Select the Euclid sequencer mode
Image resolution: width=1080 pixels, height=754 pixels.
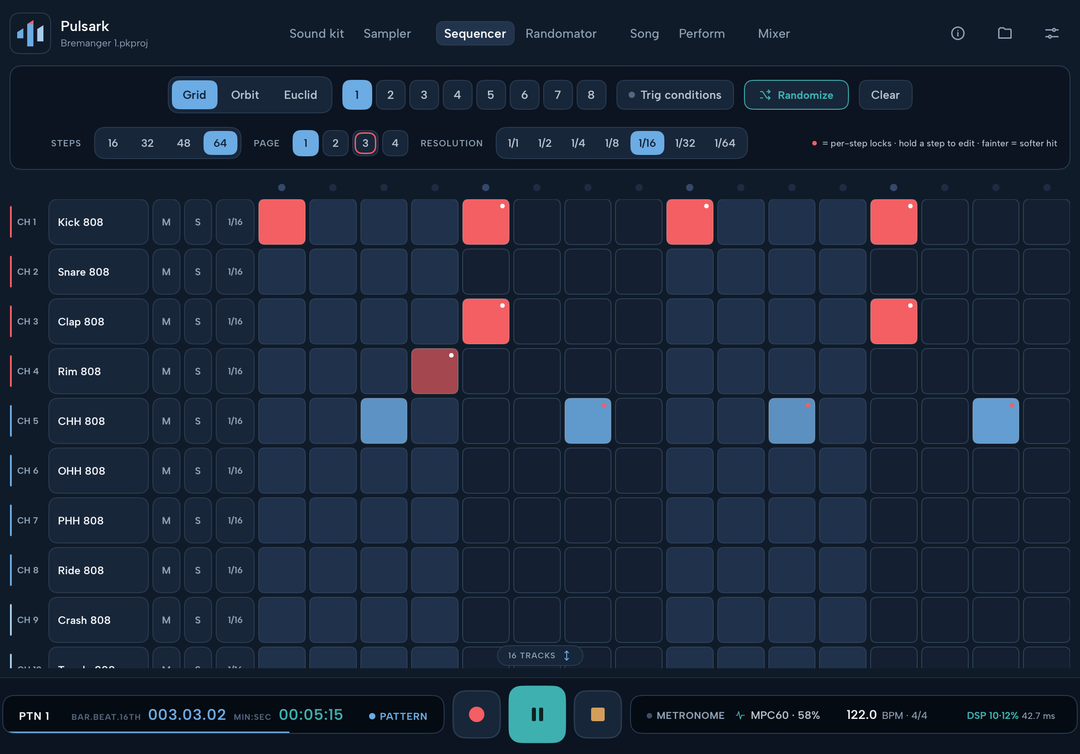300,95
